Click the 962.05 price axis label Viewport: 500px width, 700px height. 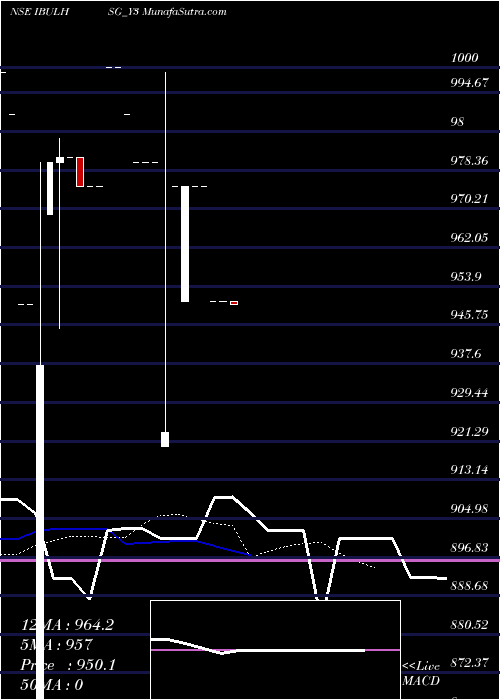coord(469,238)
